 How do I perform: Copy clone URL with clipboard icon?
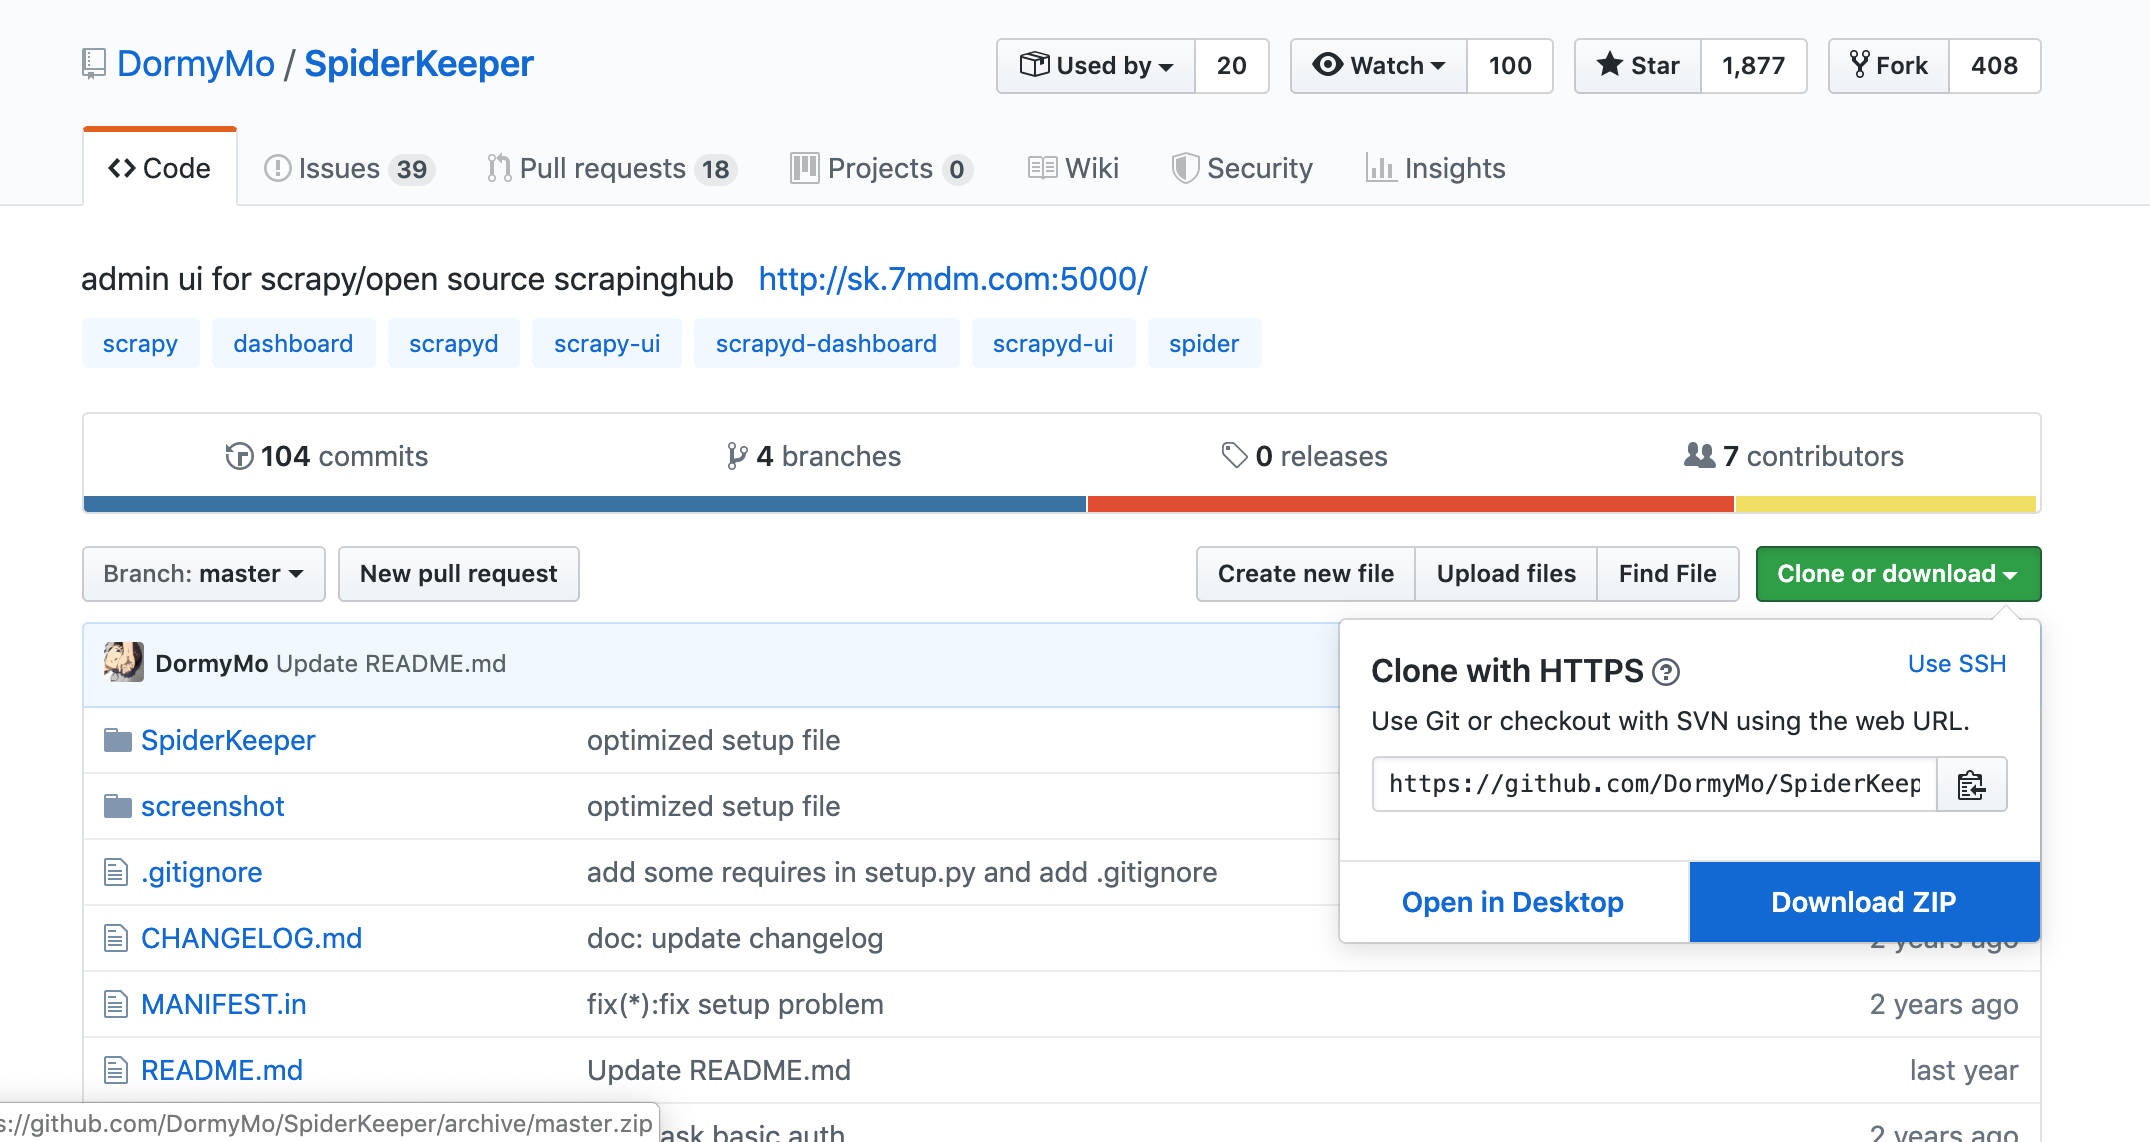click(1971, 785)
